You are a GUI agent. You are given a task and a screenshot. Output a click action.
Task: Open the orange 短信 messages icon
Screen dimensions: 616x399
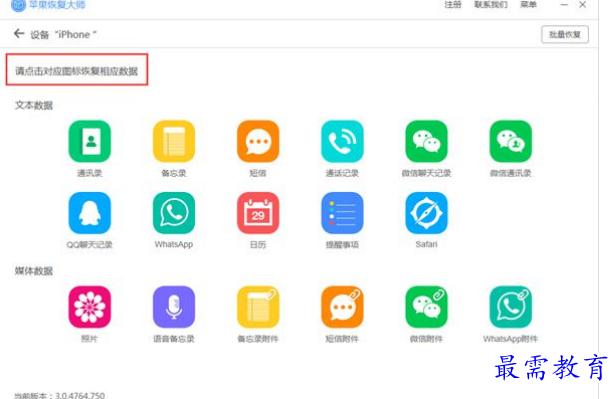pyautogui.click(x=258, y=141)
